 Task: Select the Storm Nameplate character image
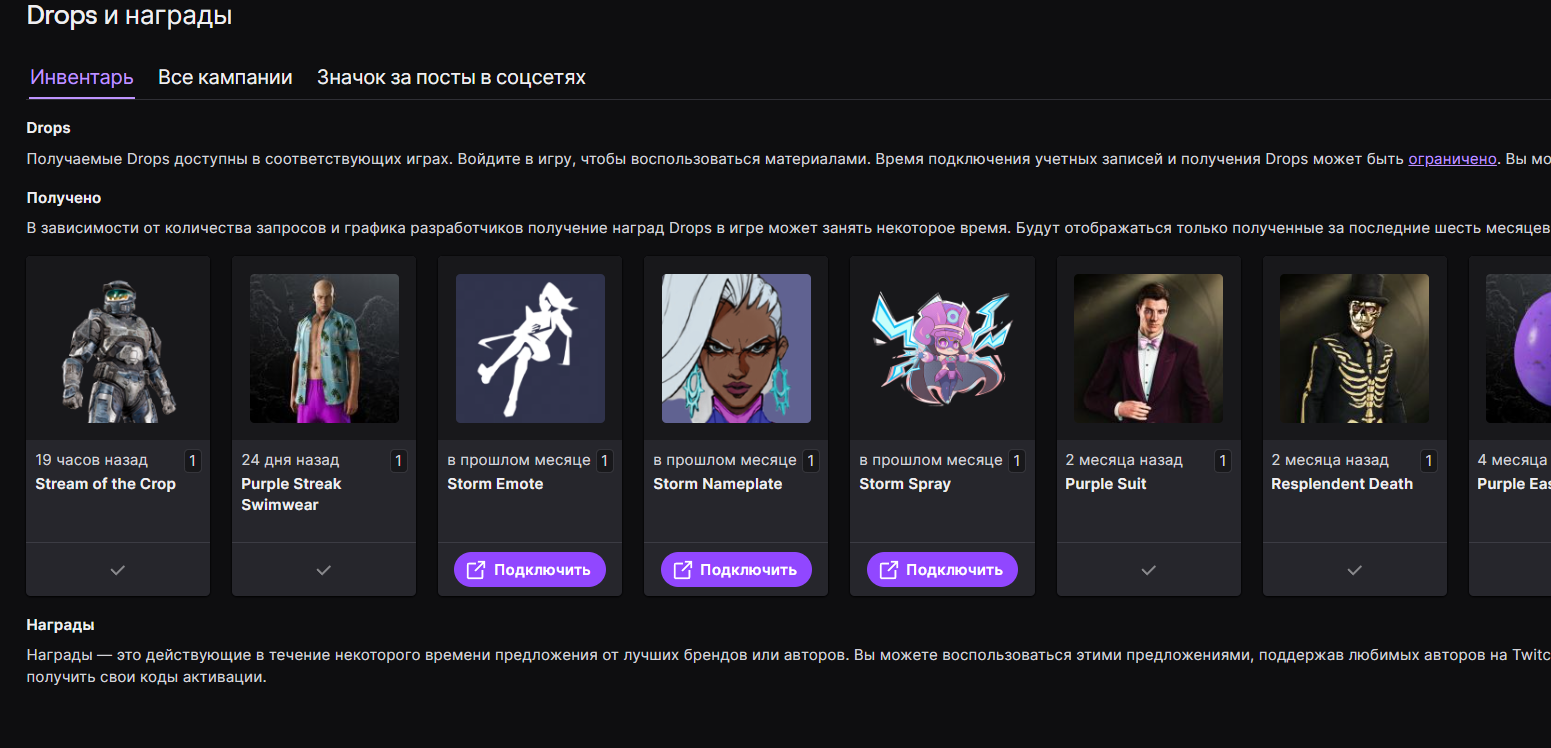click(x=736, y=348)
